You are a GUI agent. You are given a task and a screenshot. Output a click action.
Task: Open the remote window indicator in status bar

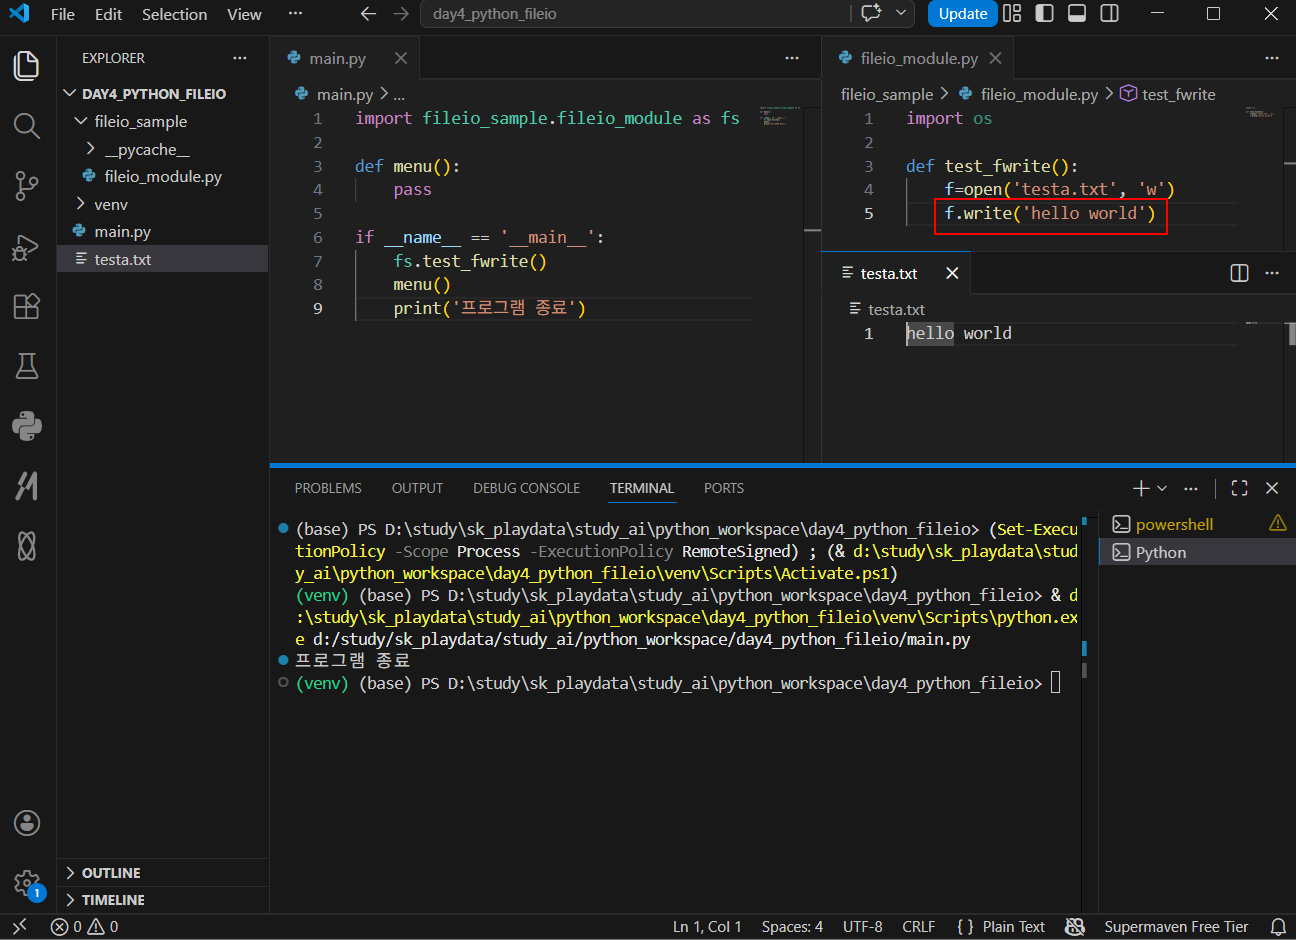coord(19,927)
